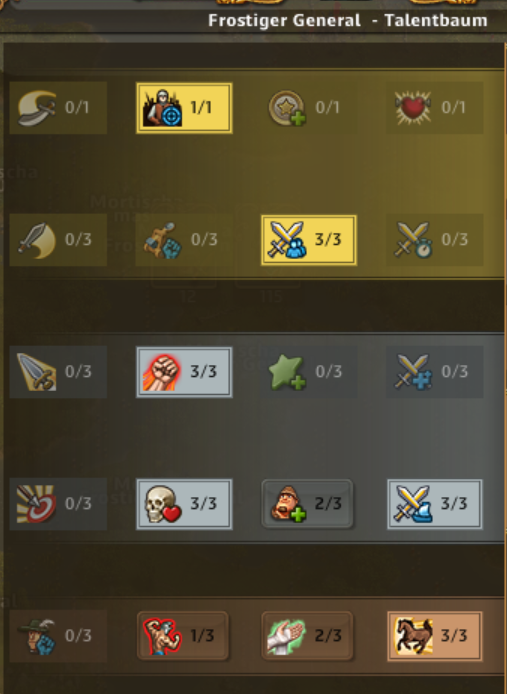
Task: Select the green glowing hand talent 2/3
Action: pyautogui.click(x=307, y=635)
